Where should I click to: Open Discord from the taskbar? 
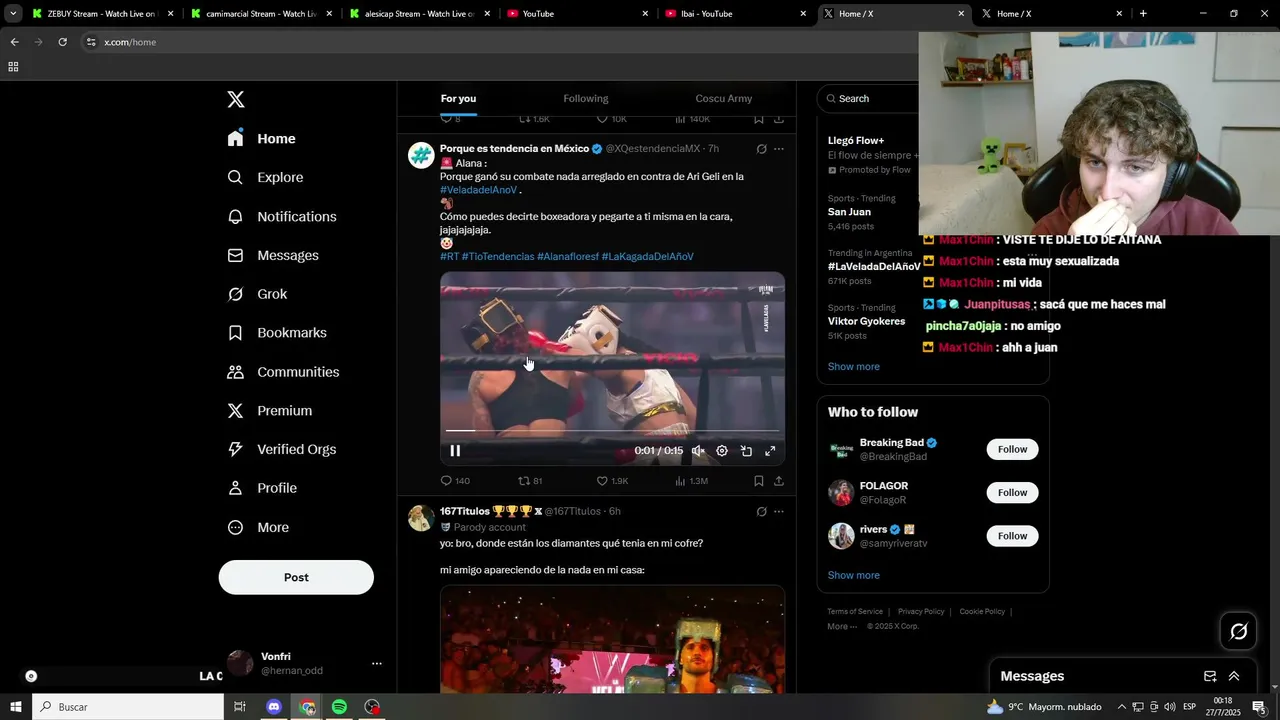coord(274,707)
